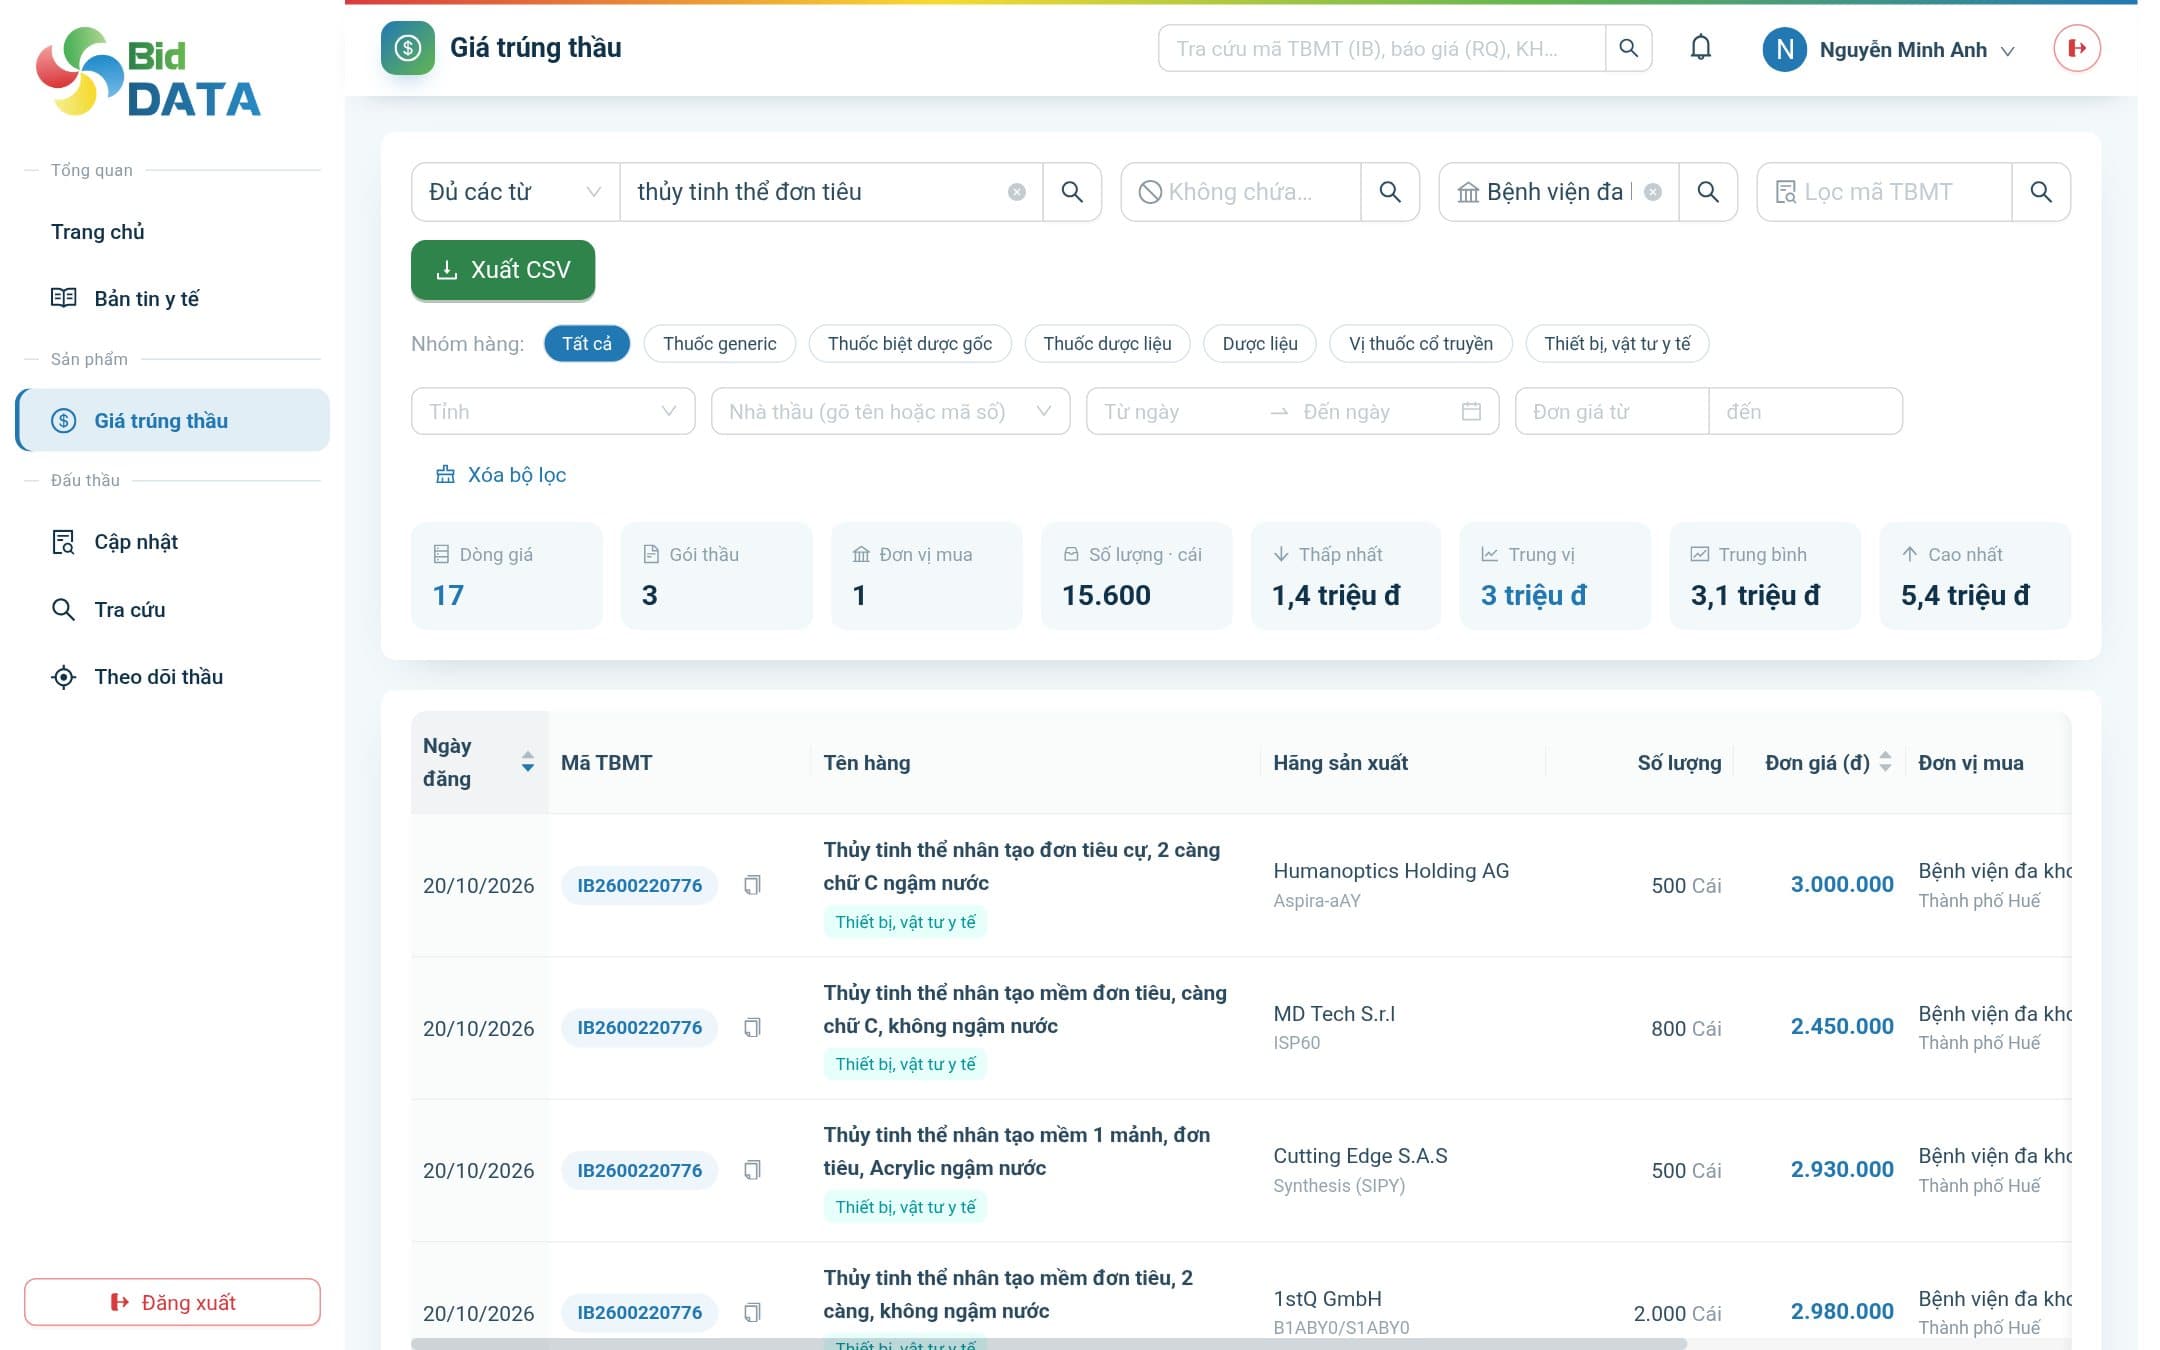This screenshot has height=1350, width=2160.
Task: Clear the 'Bệnh viện đa' buyer filter
Action: (x=1653, y=192)
